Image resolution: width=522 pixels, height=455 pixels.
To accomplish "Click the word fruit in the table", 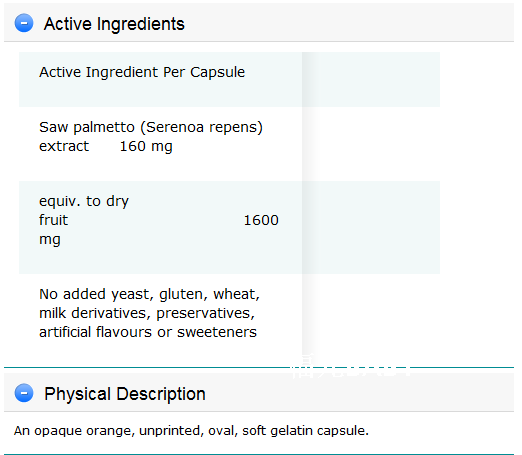I will 53,220.
